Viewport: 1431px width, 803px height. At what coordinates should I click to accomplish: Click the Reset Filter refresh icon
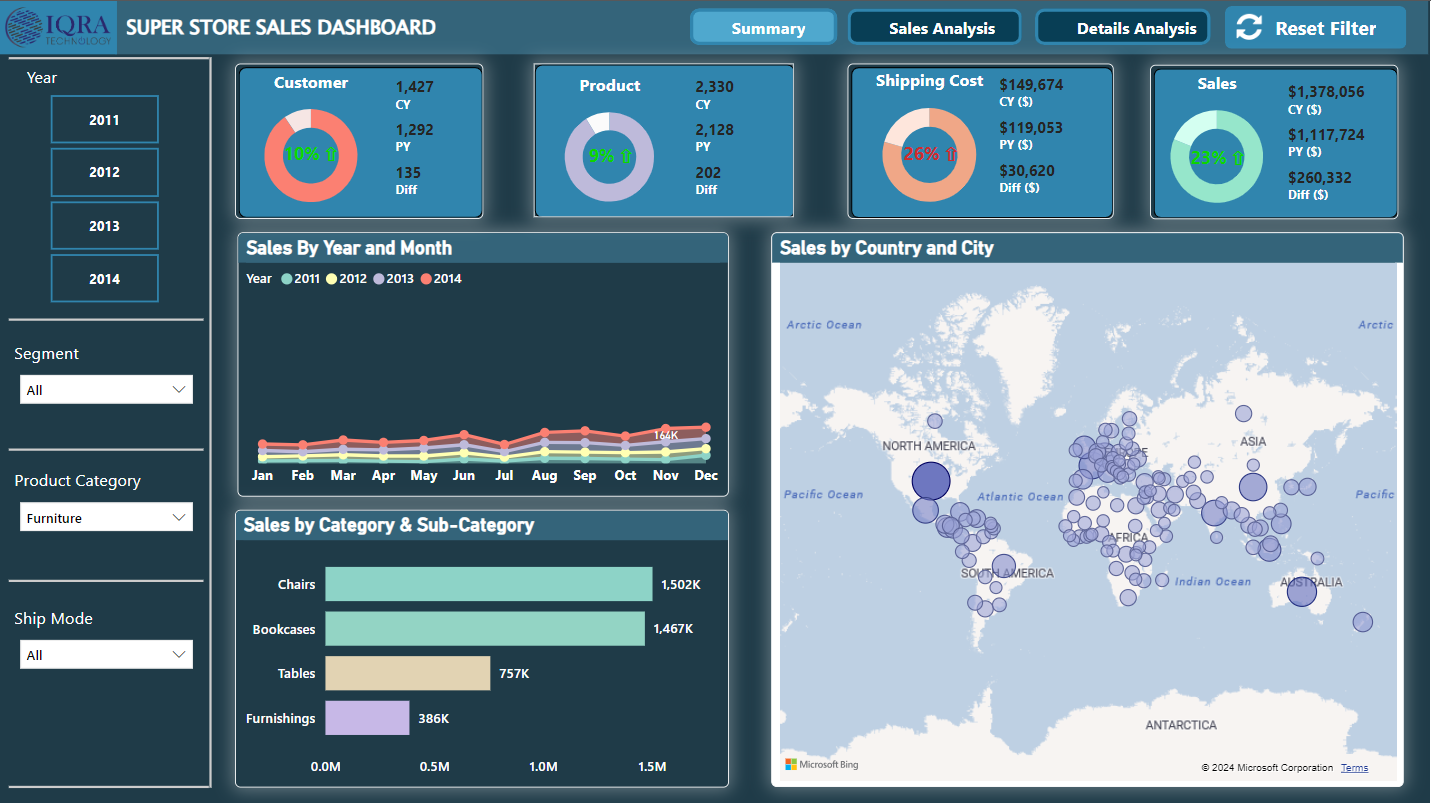click(x=1249, y=28)
